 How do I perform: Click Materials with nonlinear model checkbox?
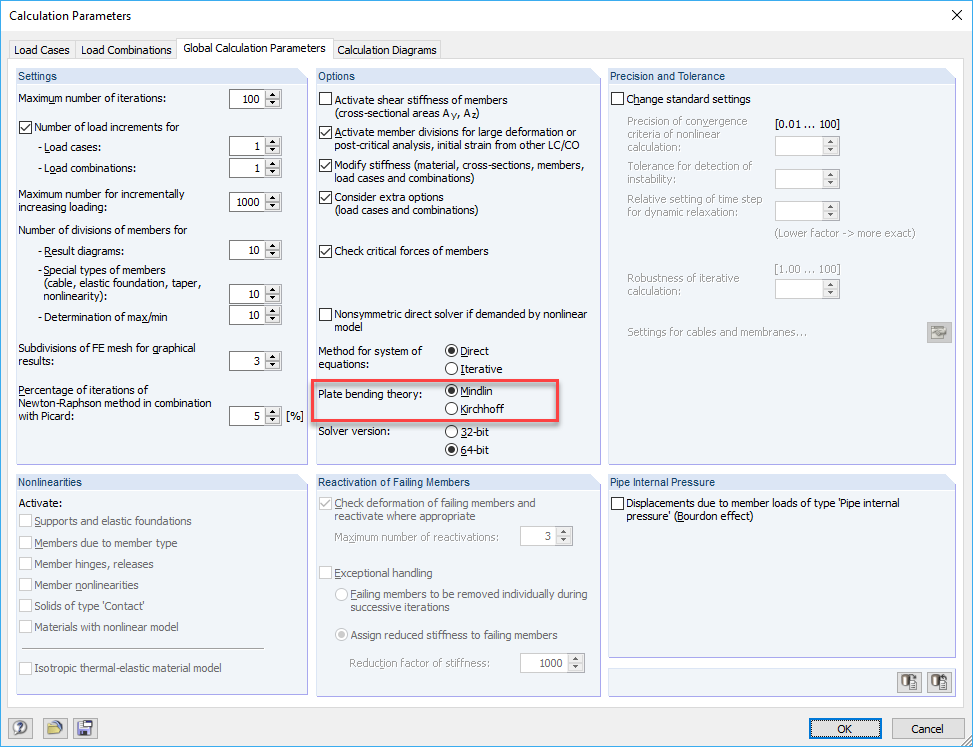pyautogui.click(x=25, y=627)
